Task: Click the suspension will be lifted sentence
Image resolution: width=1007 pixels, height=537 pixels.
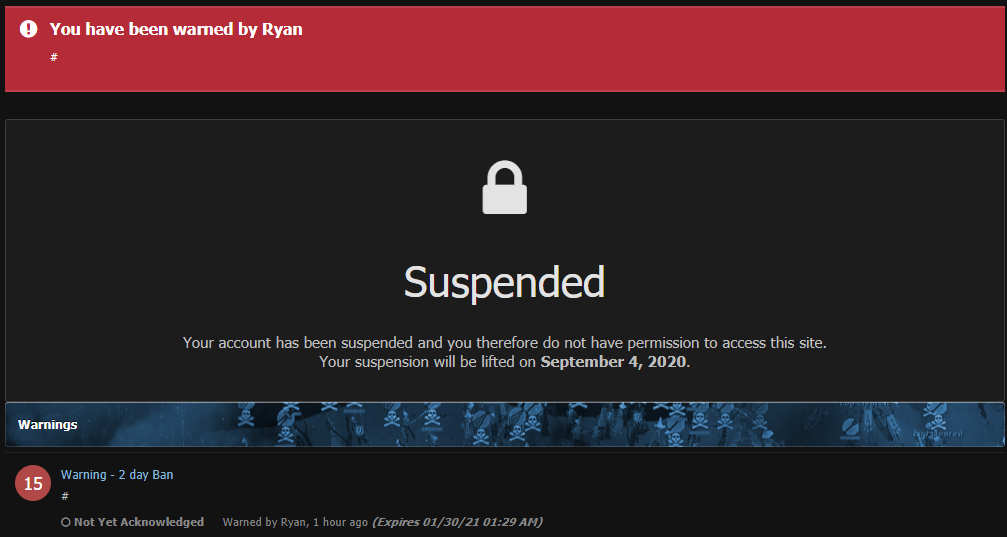Action: coord(504,362)
